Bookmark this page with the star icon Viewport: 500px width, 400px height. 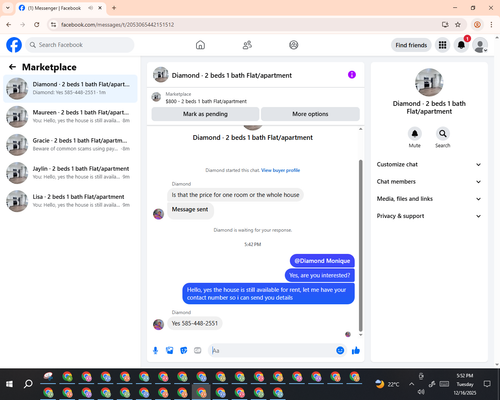coord(458,24)
